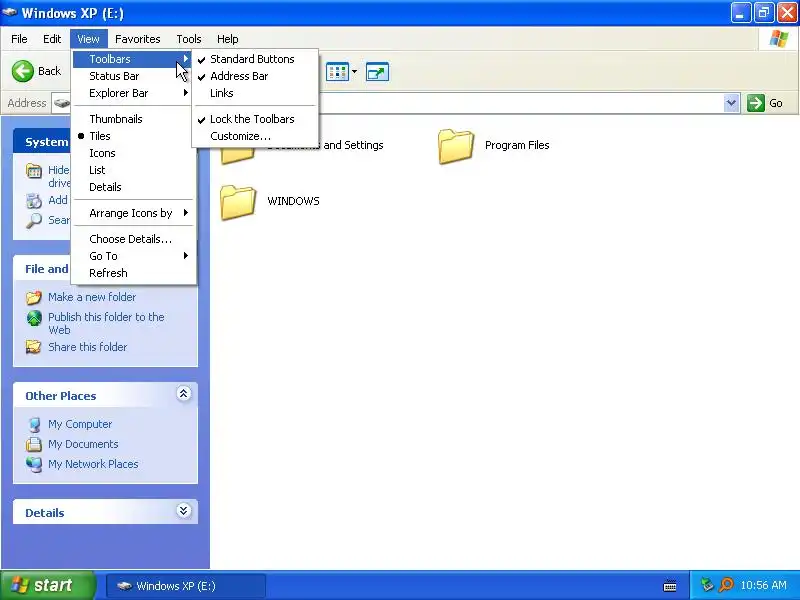800x600 pixels.
Task: Click Windows XP (E:) taskbar button
Action: coord(186,586)
